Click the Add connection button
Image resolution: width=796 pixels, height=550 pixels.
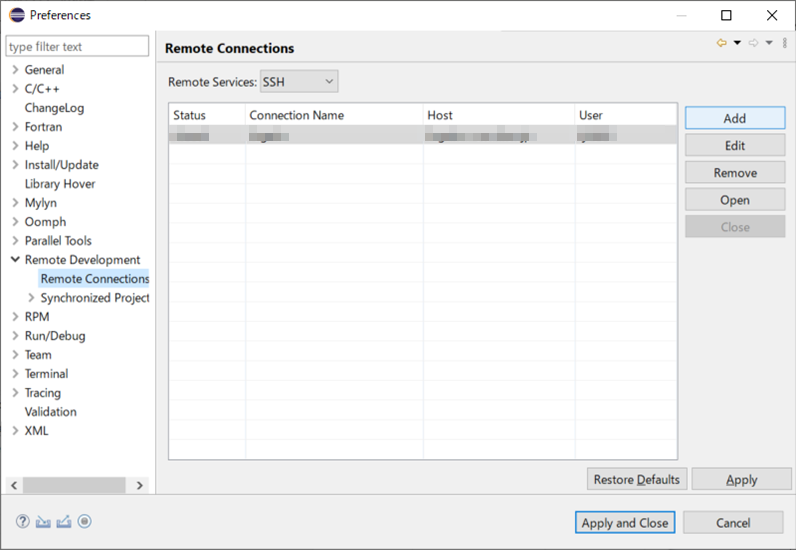(x=734, y=118)
